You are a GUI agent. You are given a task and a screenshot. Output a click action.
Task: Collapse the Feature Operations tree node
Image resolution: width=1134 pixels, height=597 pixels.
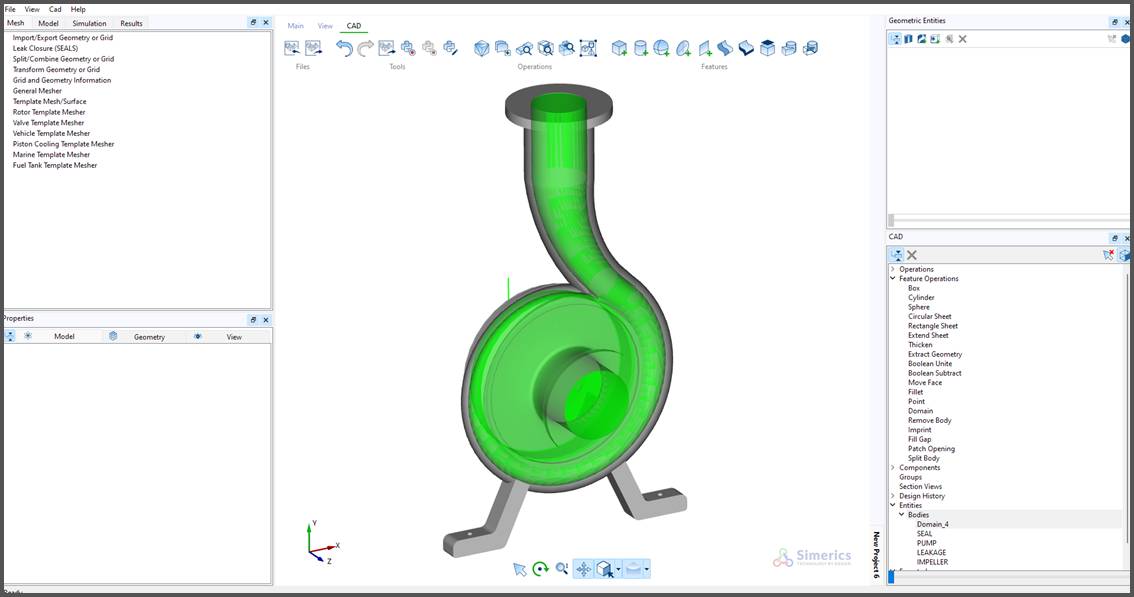pos(893,279)
